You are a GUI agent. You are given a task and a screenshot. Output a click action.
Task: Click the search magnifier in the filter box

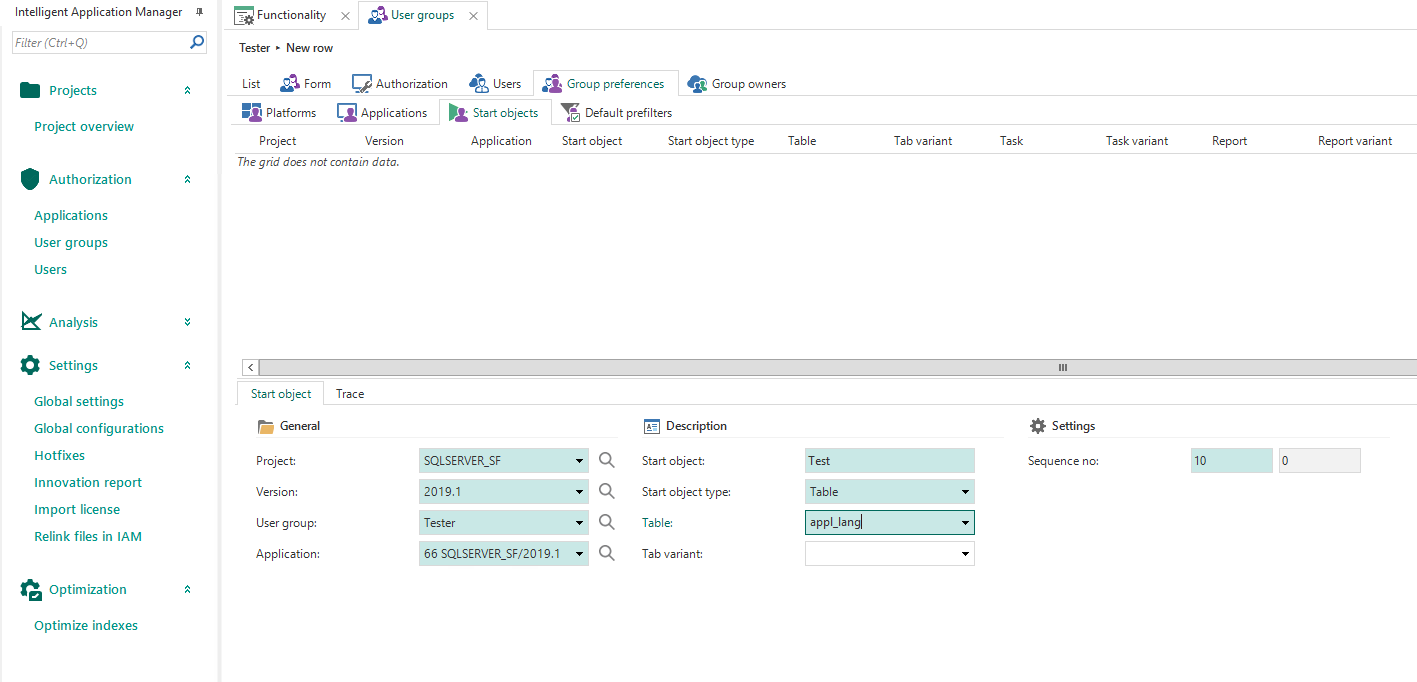pos(197,42)
